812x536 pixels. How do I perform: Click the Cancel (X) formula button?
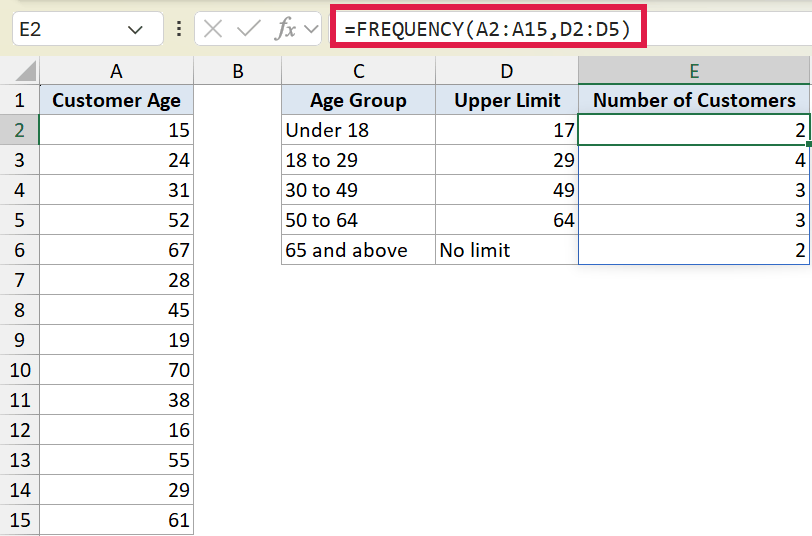click(213, 29)
